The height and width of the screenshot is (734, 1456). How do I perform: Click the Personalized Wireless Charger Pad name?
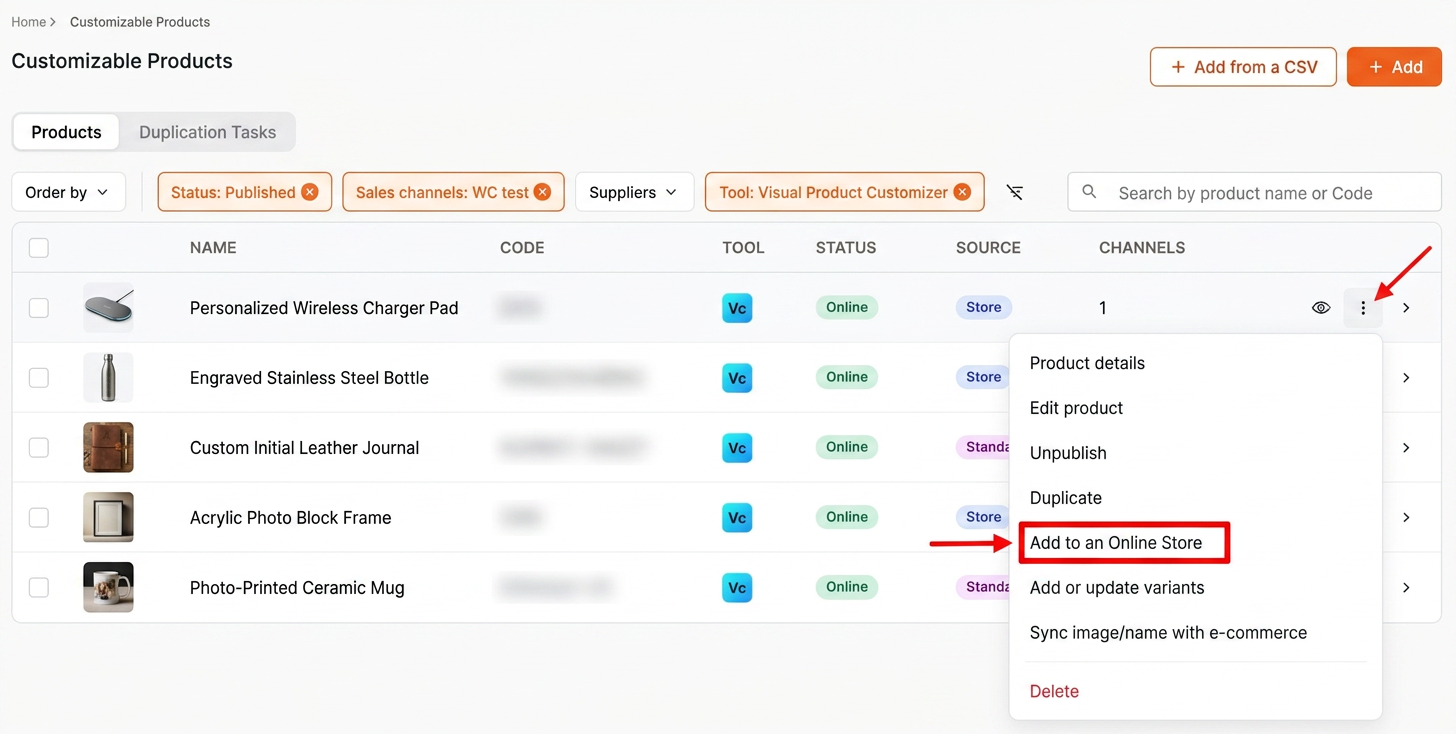324,308
